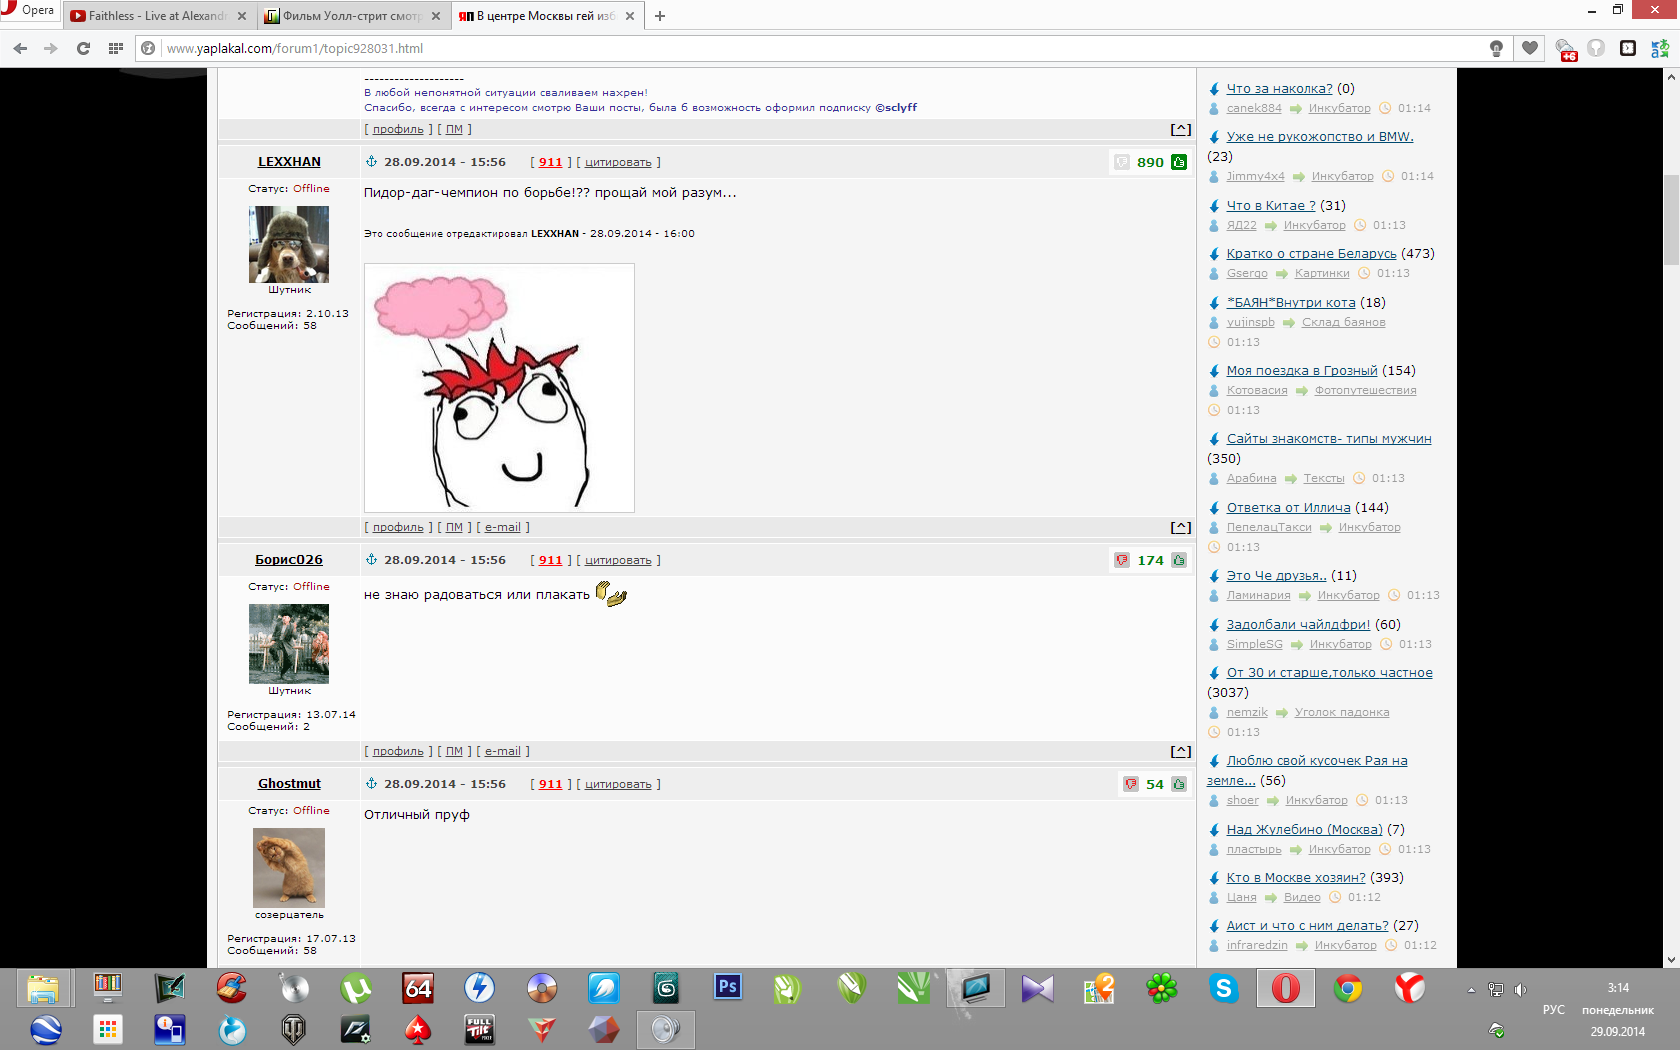This screenshot has height=1050, width=1680.
Task: Click 911 report link in LEXXHAN's post
Action: (x=551, y=162)
